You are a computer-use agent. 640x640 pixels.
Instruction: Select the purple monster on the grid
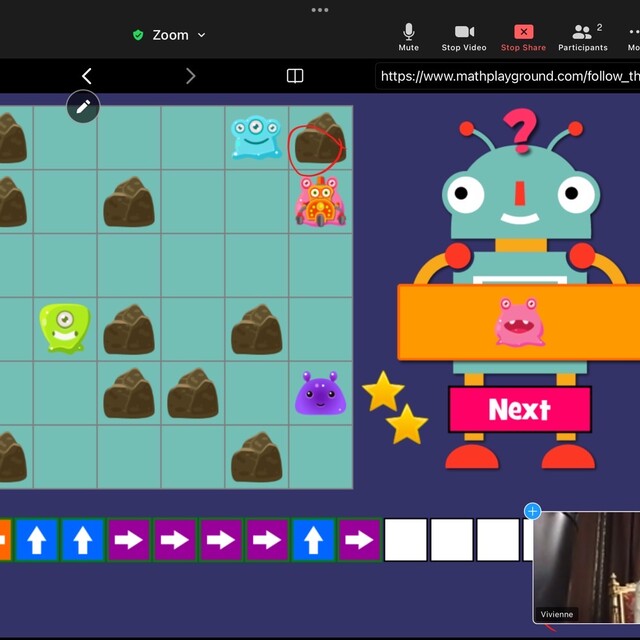[320, 393]
